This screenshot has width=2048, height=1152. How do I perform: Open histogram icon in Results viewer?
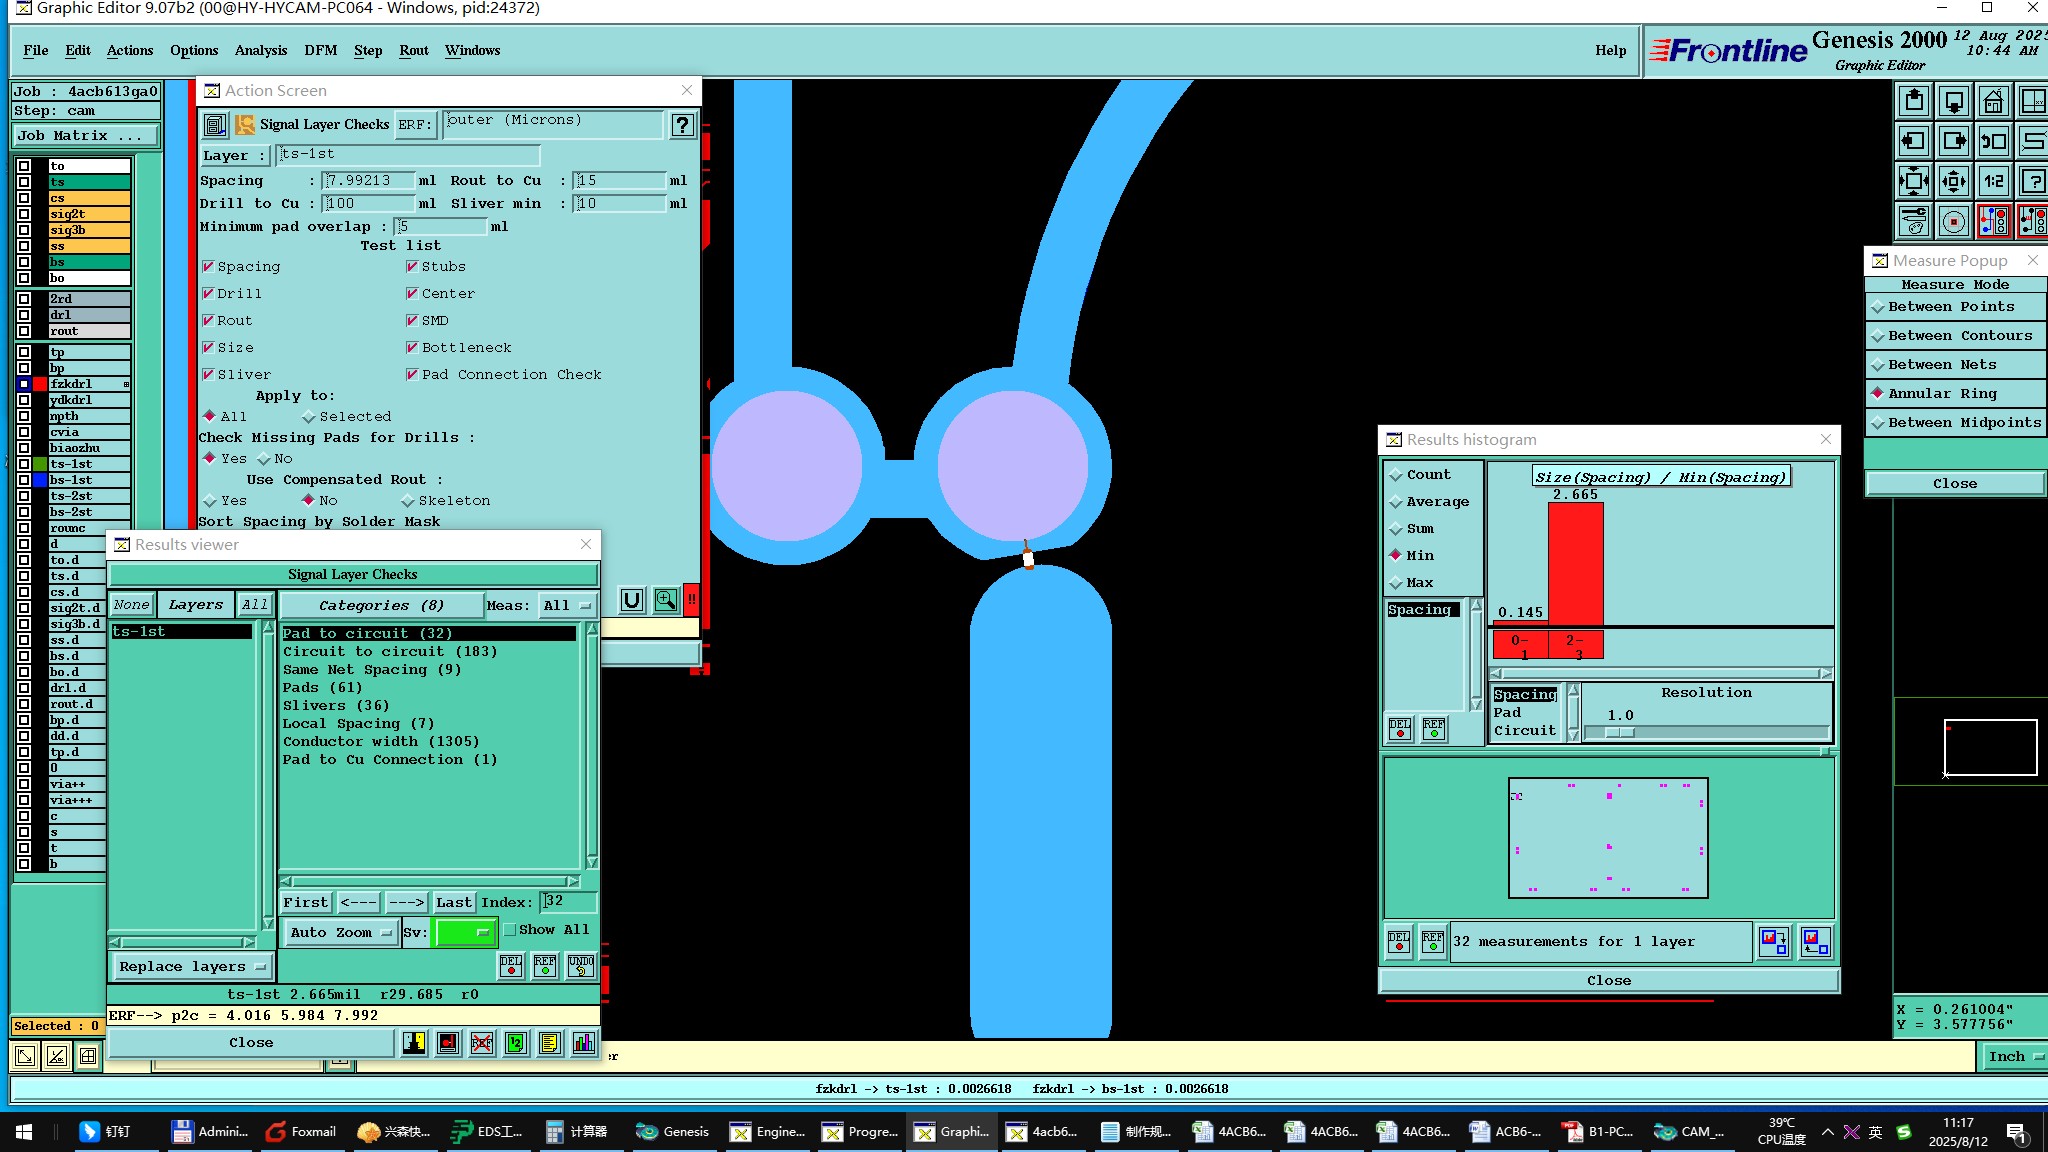tap(584, 1043)
